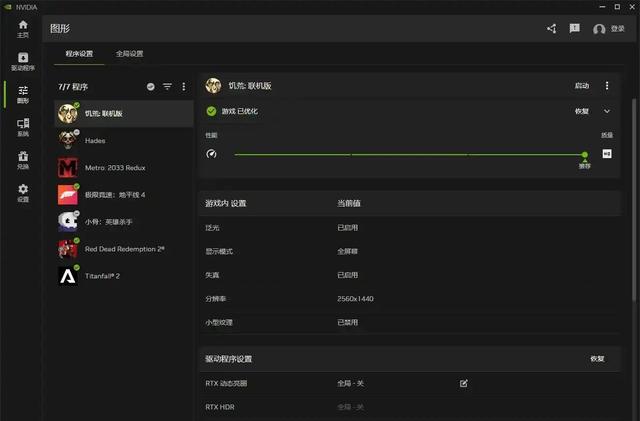The image size is (640, 421).
Task: Open the Drivers (驱动程序) sidebar page
Action: (x=23, y=62)
